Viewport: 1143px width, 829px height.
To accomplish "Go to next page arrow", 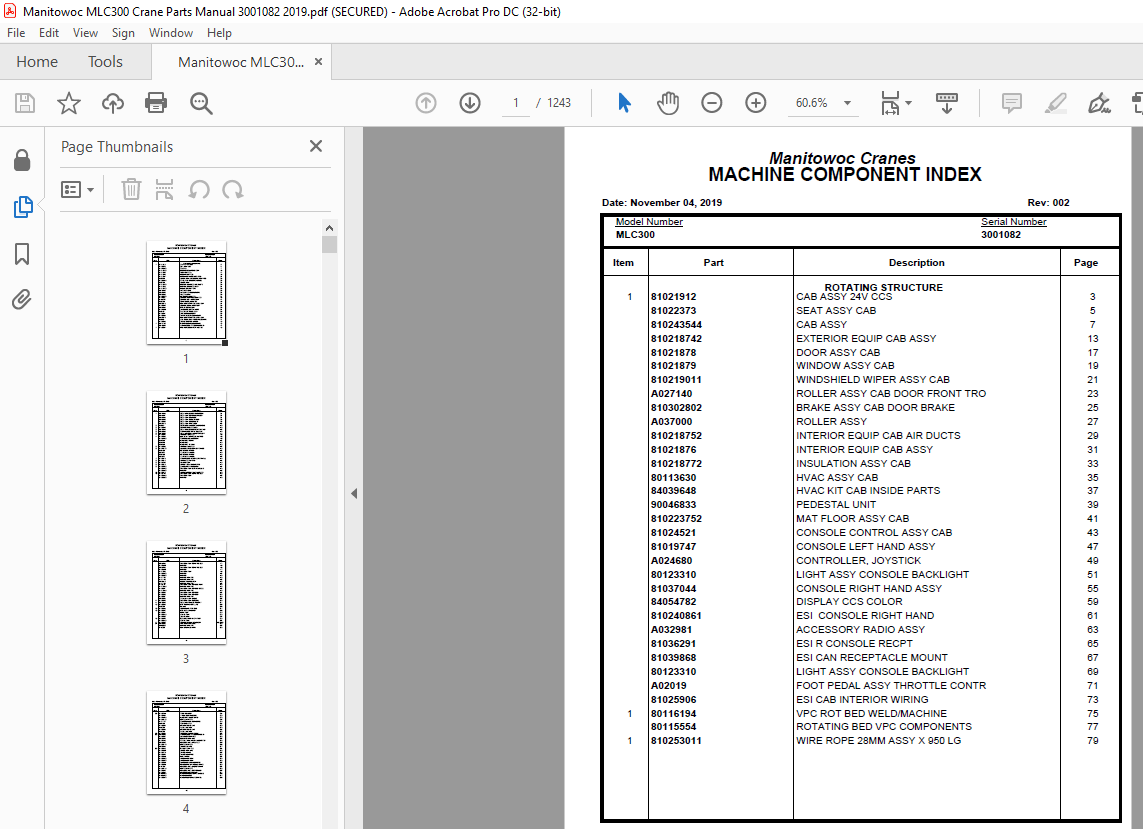I will 469,103.
